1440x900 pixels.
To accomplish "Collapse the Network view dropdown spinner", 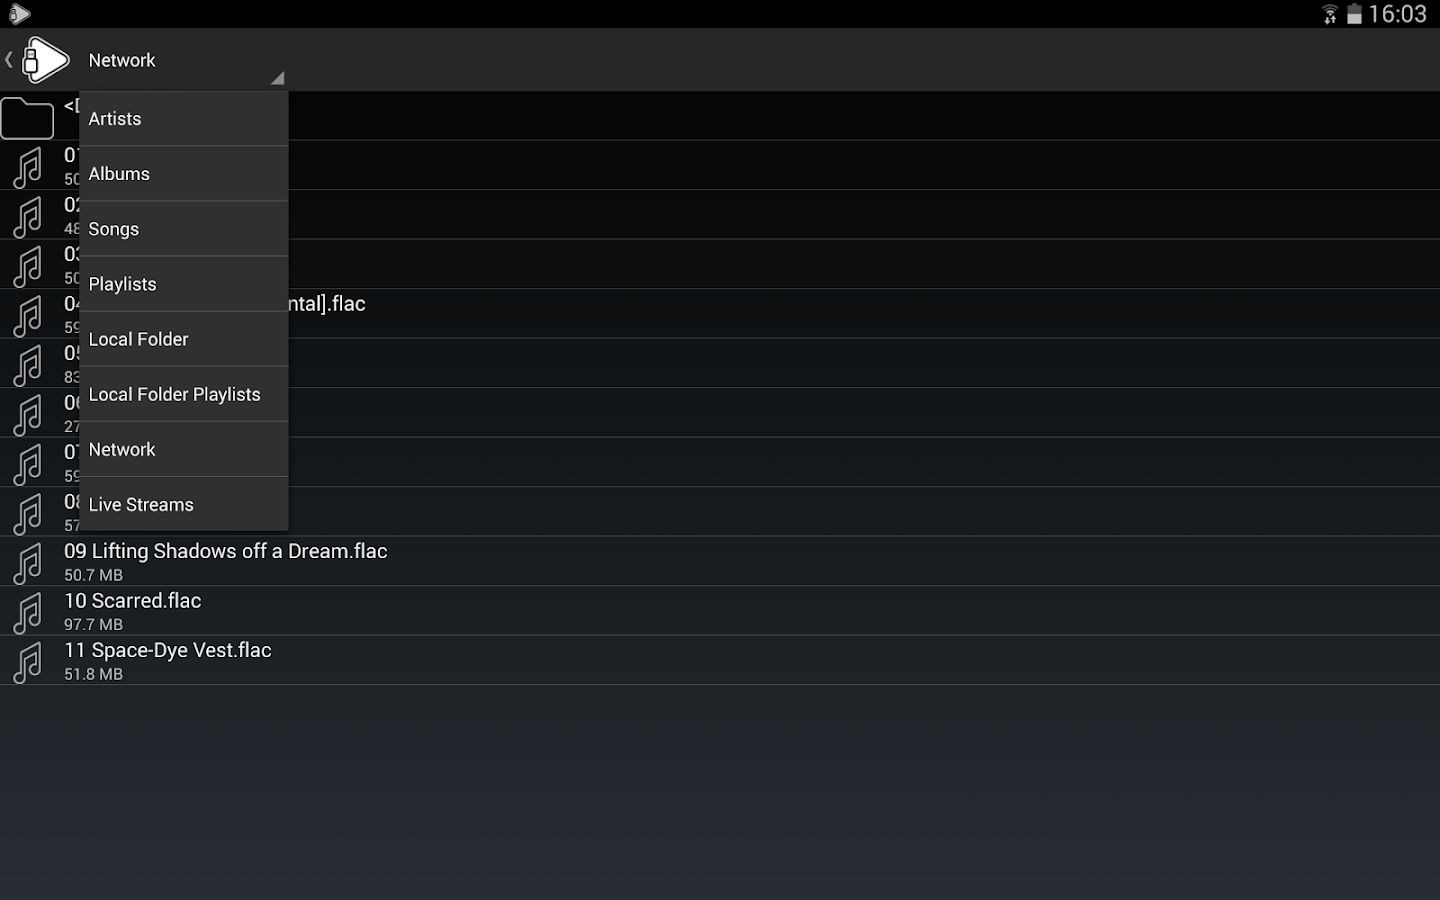I will [x=184, y=60].
